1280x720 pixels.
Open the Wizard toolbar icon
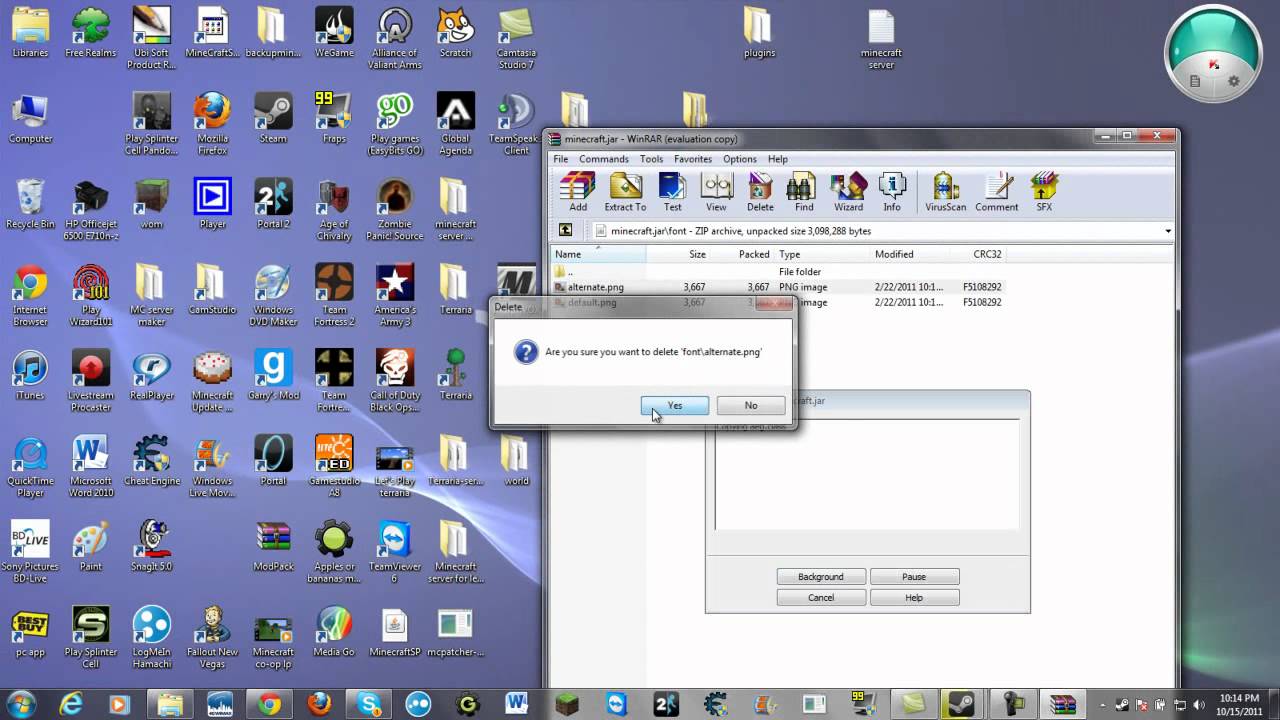[848, 192]
